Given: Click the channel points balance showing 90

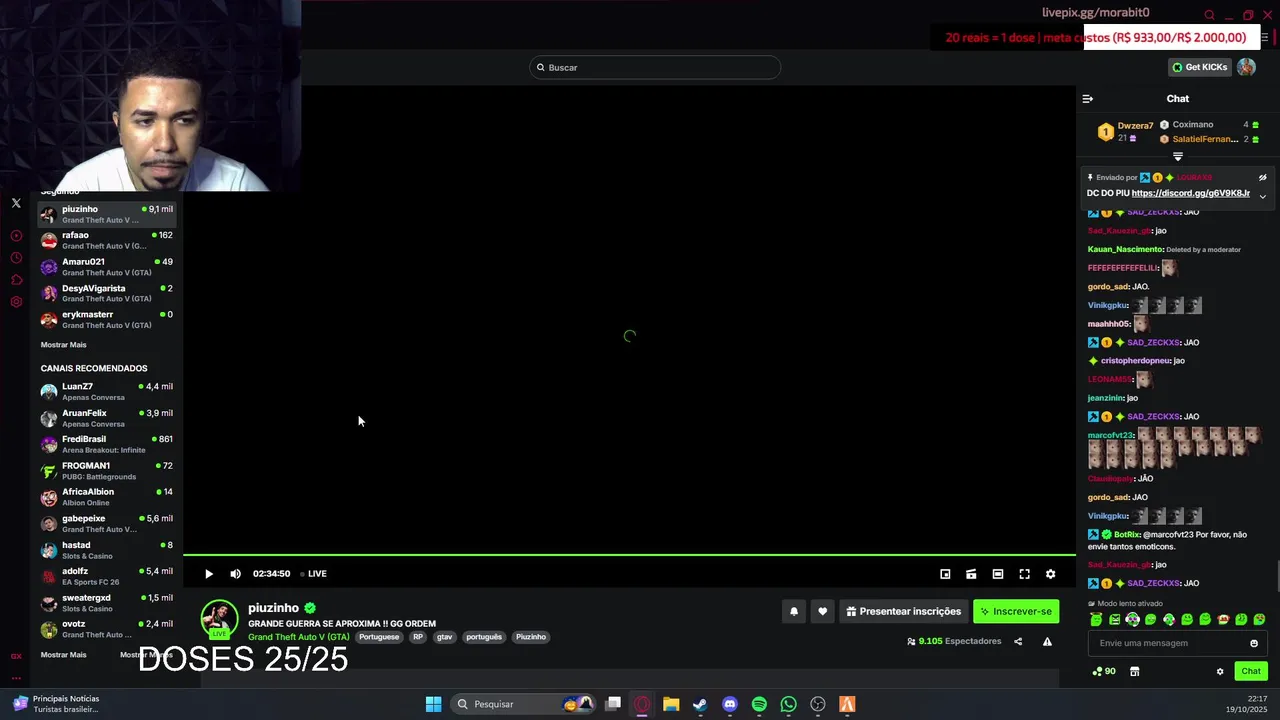Looking at the screenshot, I should 1104,672.
